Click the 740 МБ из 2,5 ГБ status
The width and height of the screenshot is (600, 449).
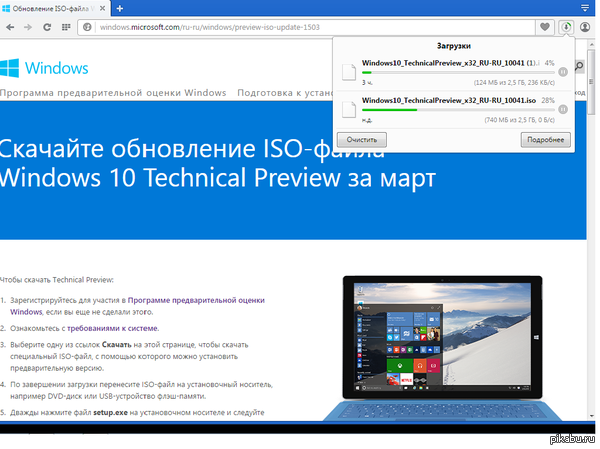[x=519, y=120]
